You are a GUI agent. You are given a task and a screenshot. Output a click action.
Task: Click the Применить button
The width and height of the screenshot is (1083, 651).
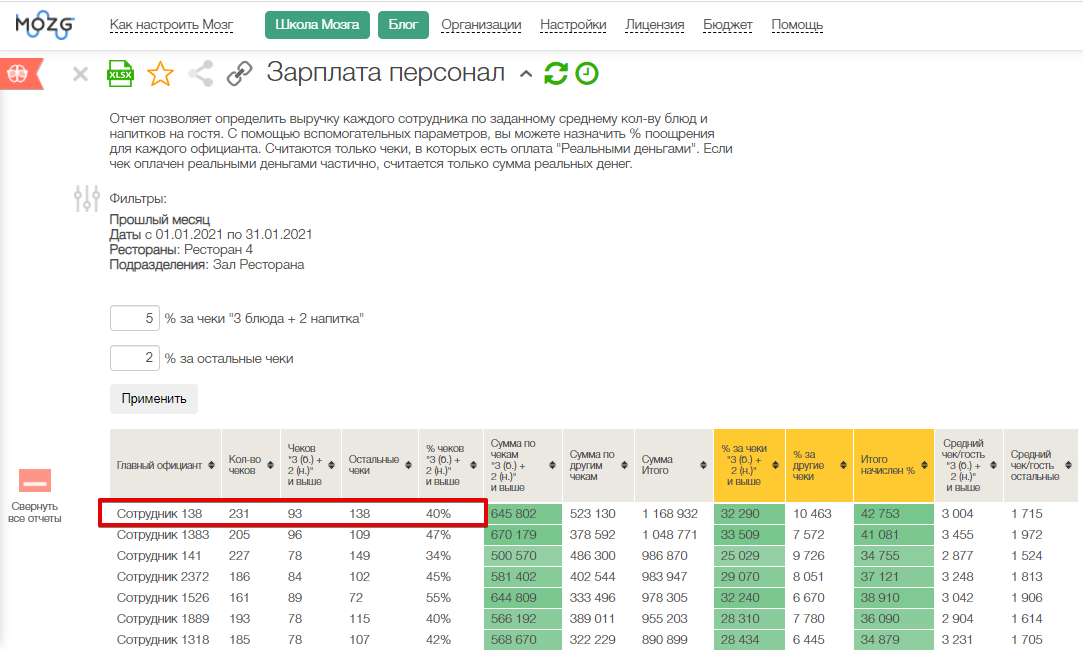[154, 398]
